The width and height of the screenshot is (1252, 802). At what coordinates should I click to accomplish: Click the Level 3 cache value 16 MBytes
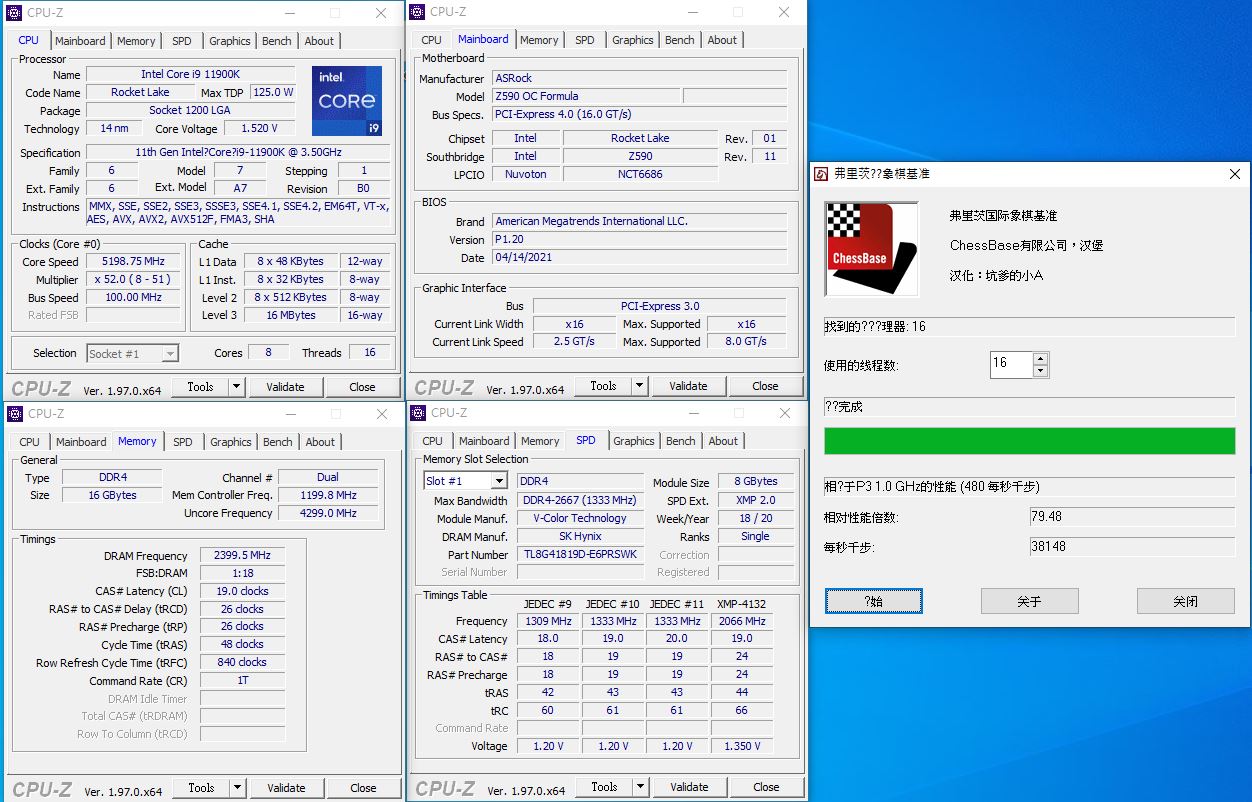coord(291,316)
